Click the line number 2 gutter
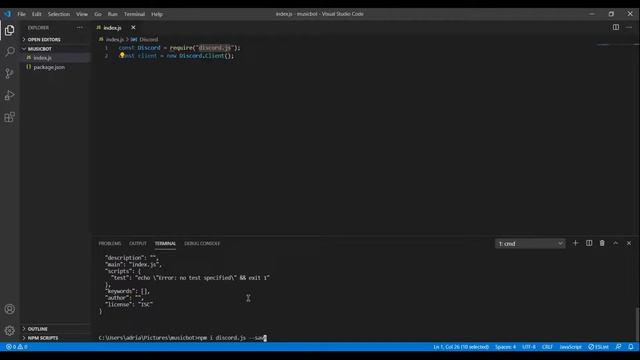This screenshot has height=360, width=640. [x=106, y=56]
